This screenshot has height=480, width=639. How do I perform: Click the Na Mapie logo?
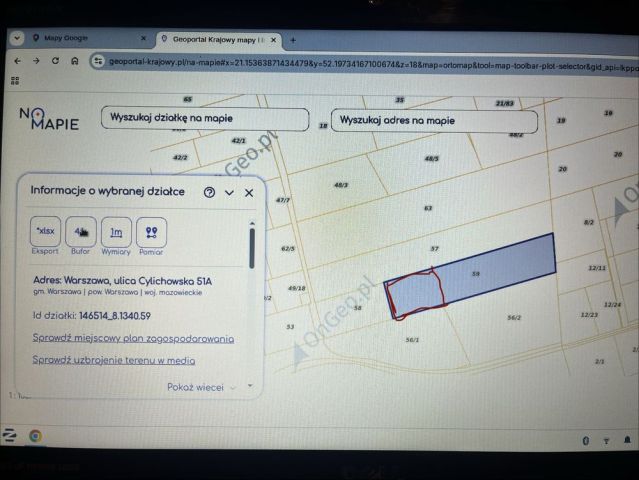pos(49,119)
